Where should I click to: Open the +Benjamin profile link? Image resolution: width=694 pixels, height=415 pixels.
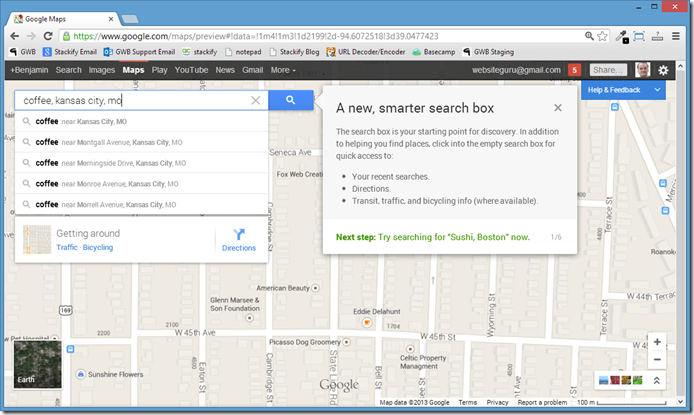tap(29, 70)
